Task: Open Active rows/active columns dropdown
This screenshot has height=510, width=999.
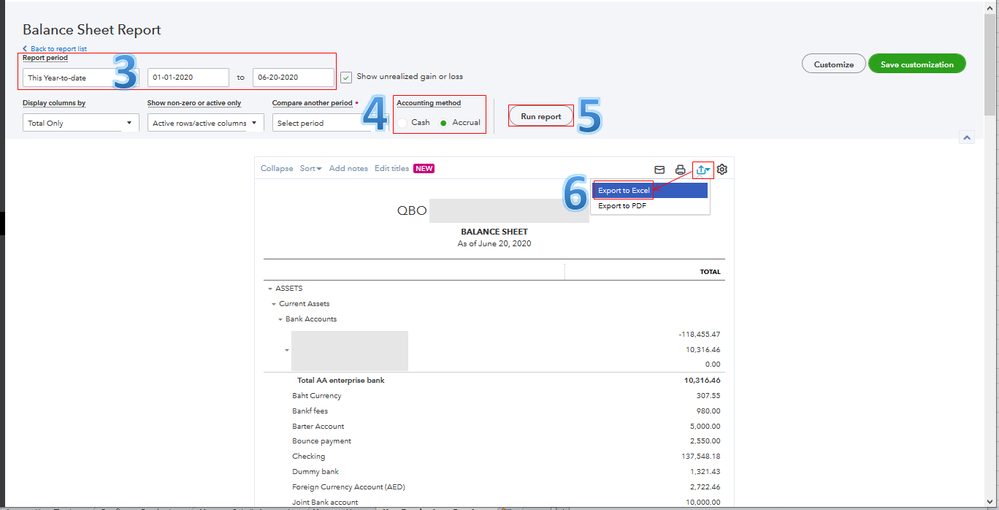Action: tap(205, 122)
